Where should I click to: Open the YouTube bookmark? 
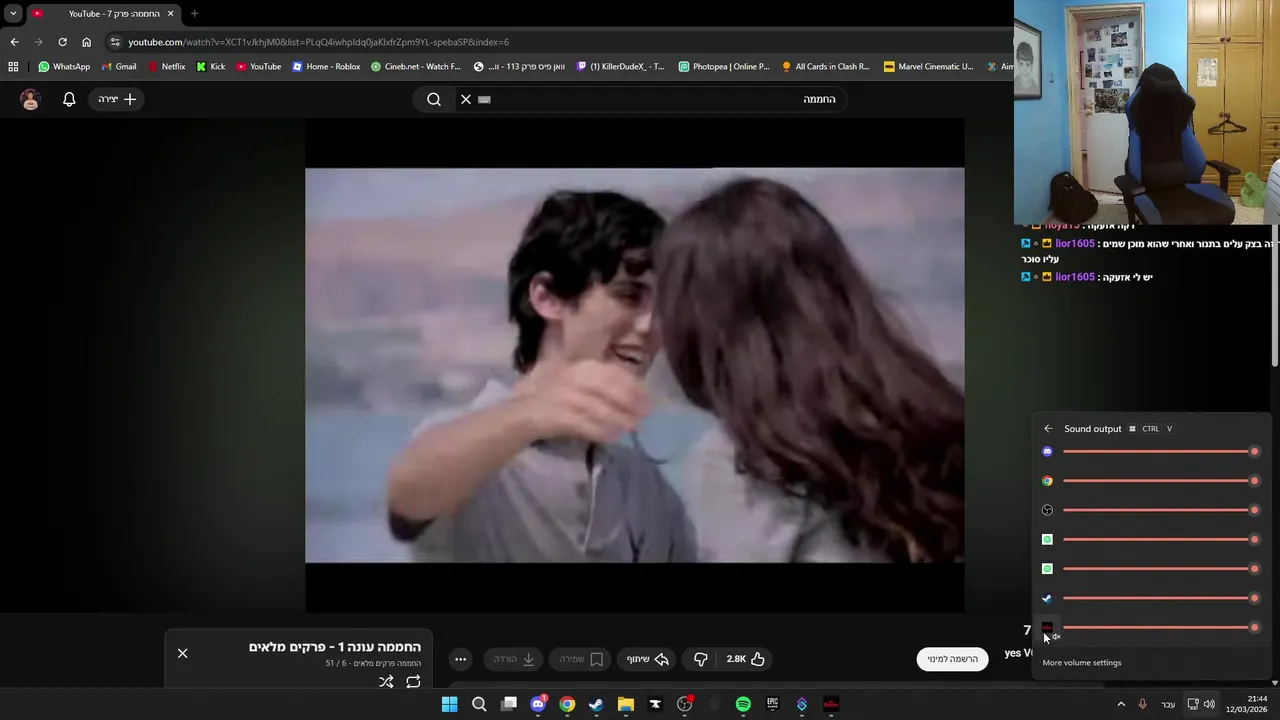click(x=259, y=67)
